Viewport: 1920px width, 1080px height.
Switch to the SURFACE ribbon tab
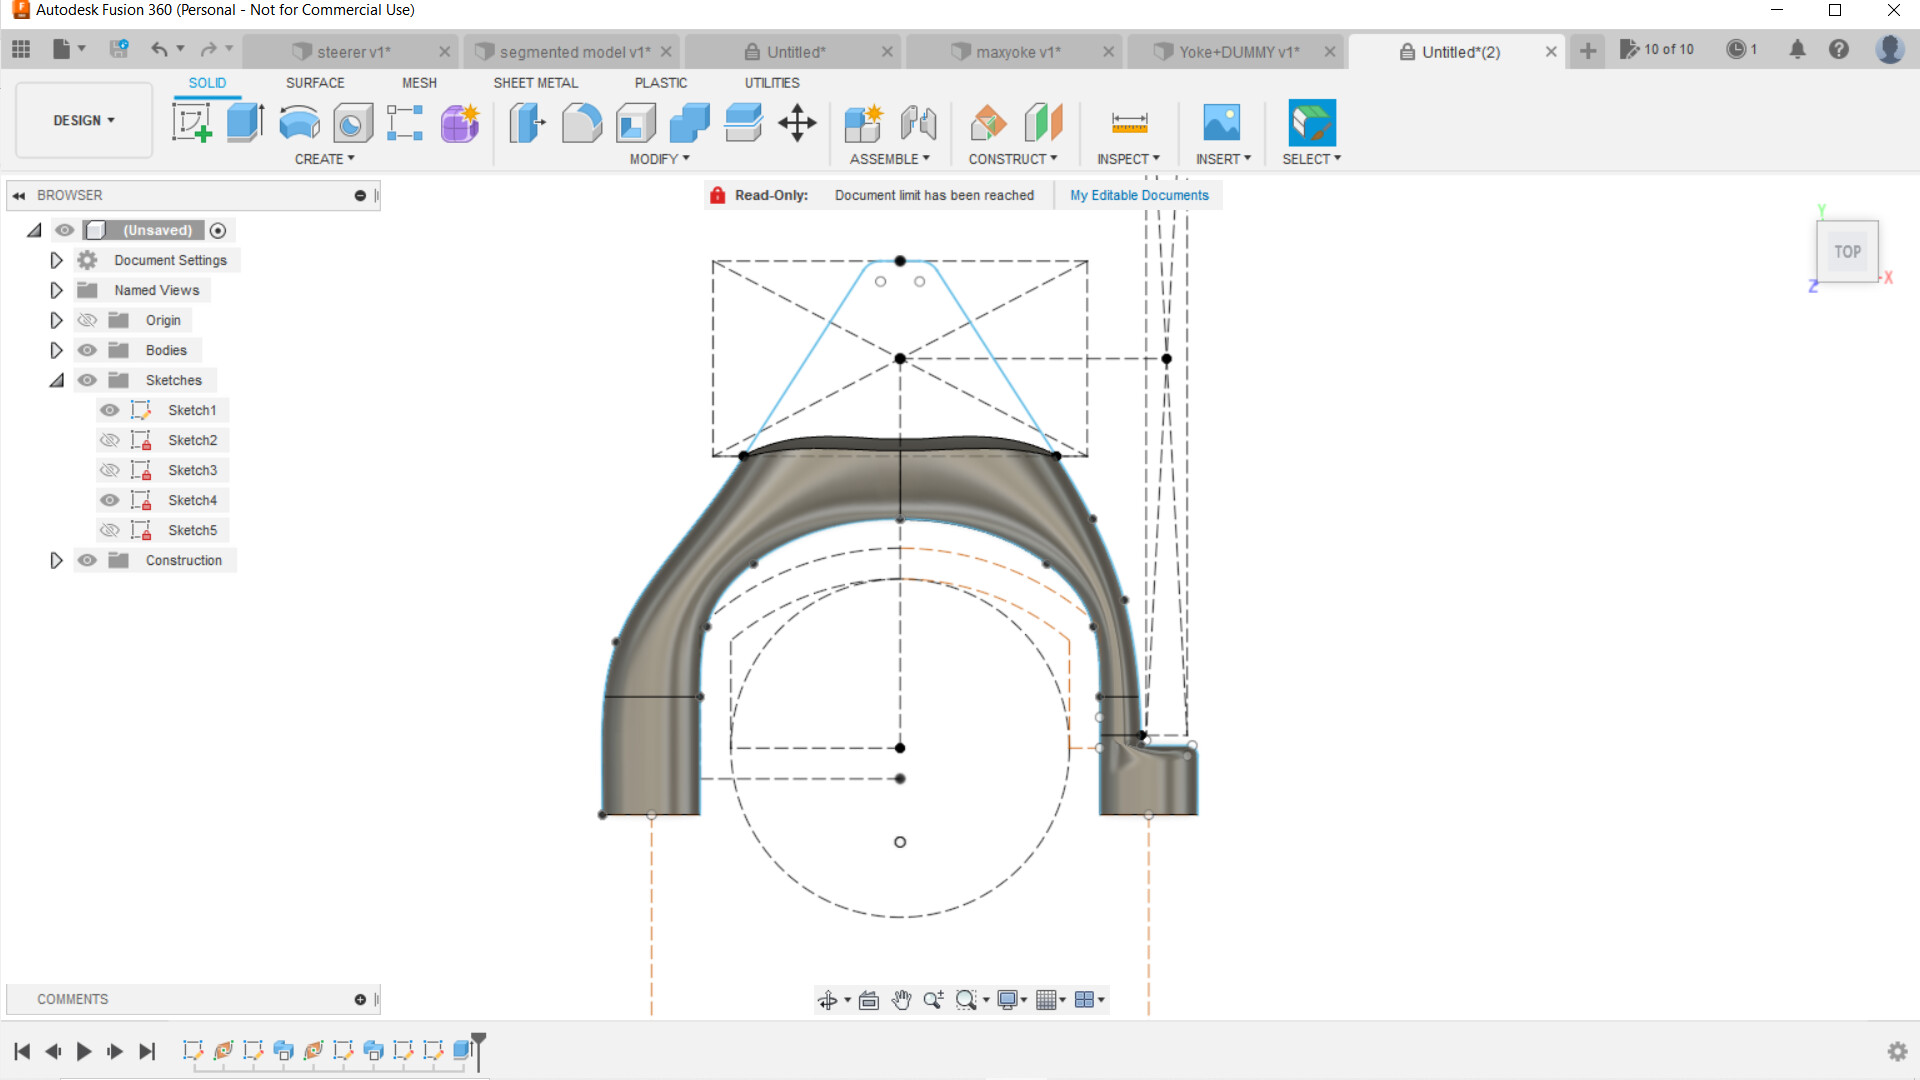(x=314, y=83)
